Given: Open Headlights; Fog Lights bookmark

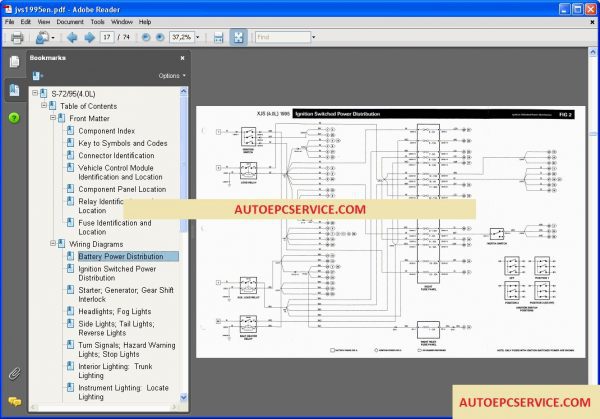Looking at the screenshot, I should tap(114, 311).
